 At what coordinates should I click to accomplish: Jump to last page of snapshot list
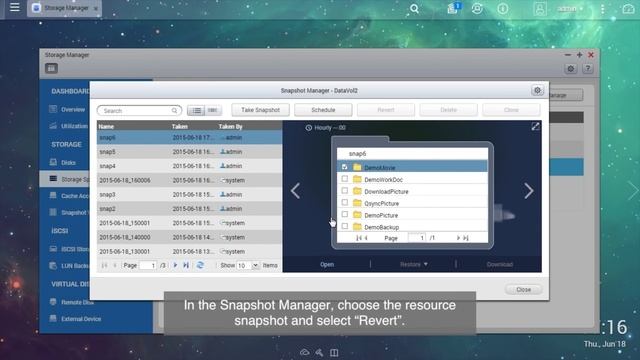point(186,265)
